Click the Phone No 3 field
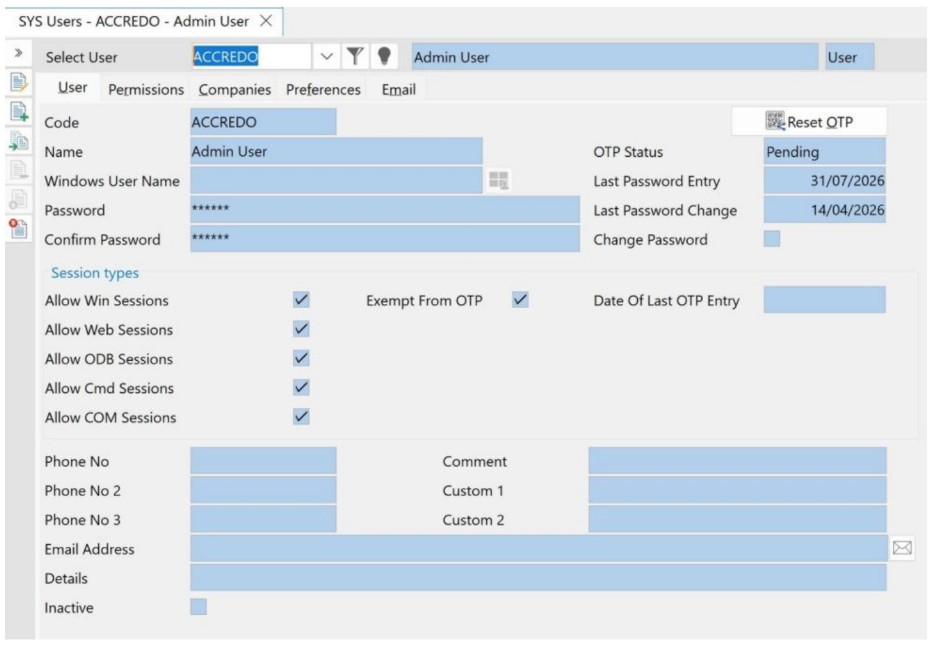This screenshot has height=645, width=933. coord(263,519)
